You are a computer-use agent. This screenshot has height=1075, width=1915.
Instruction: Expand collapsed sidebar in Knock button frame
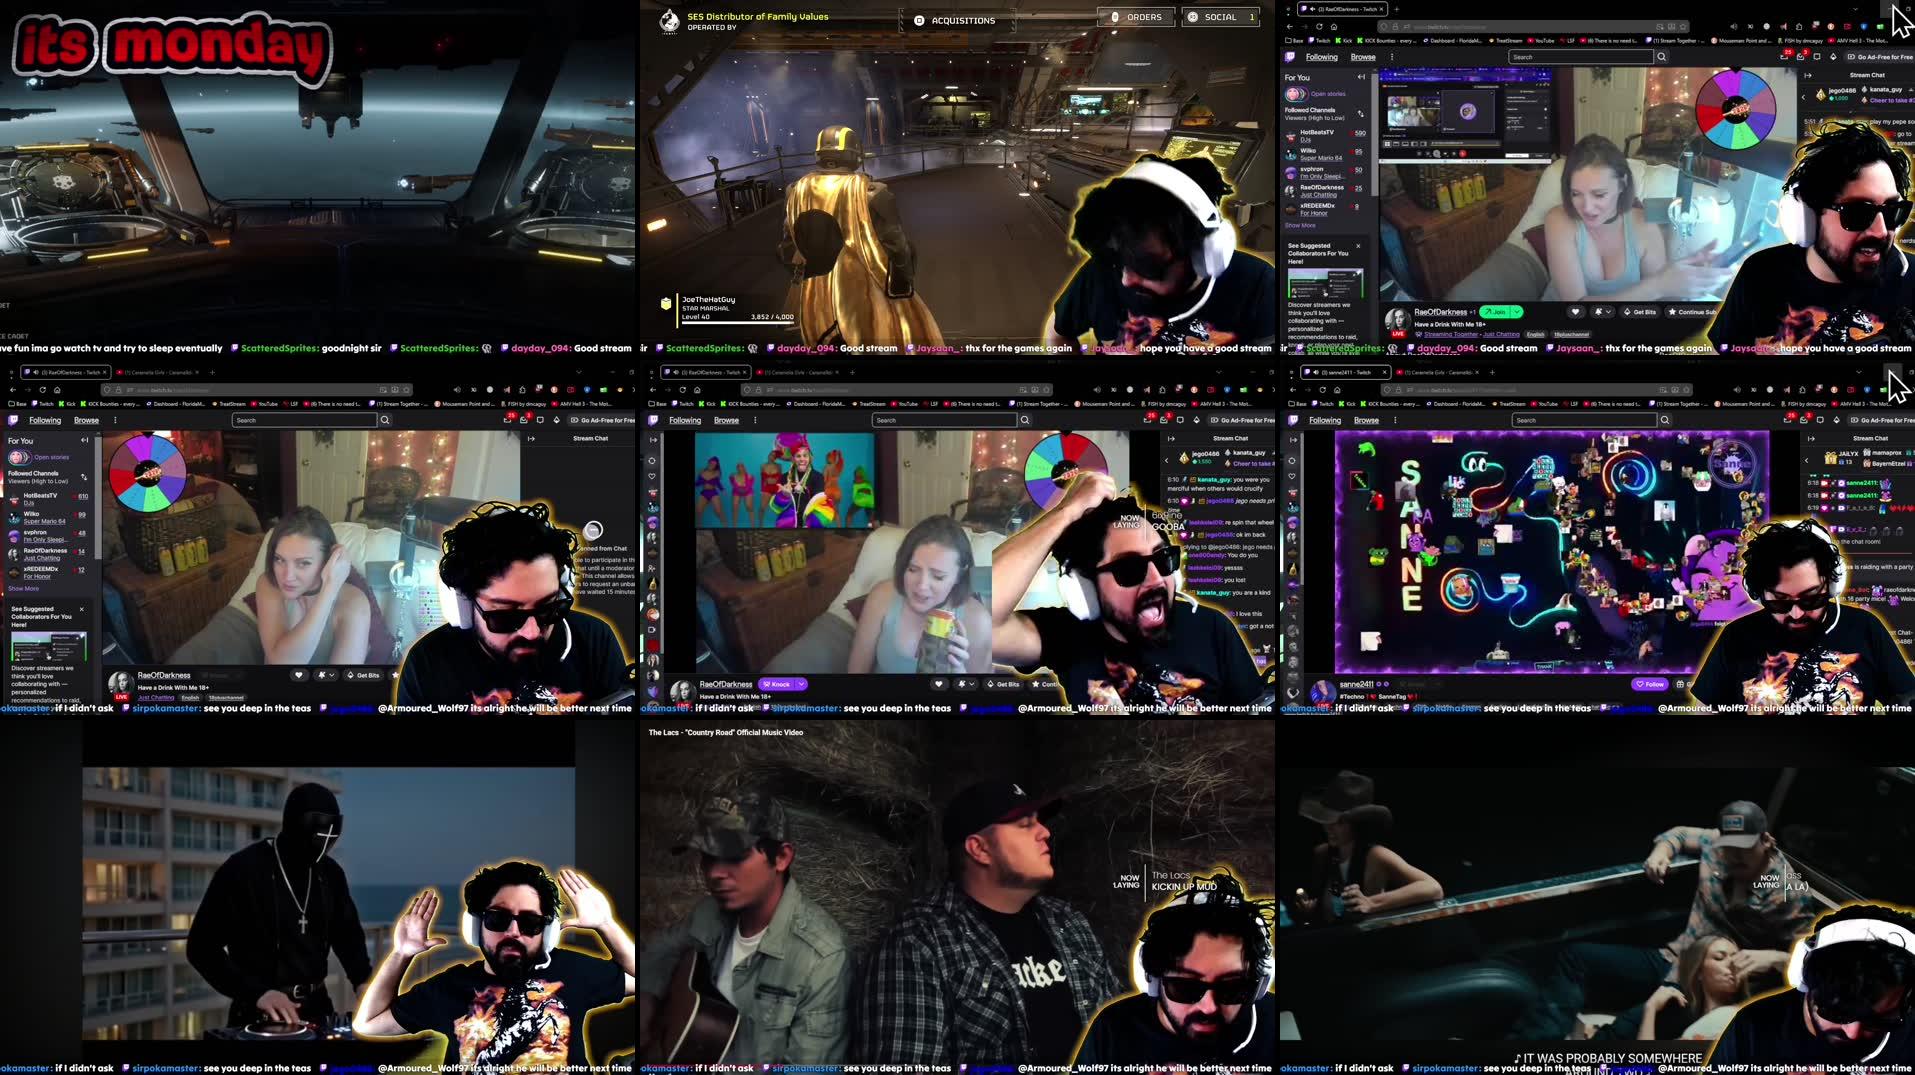pyautogui.click(x=652, y=440)
